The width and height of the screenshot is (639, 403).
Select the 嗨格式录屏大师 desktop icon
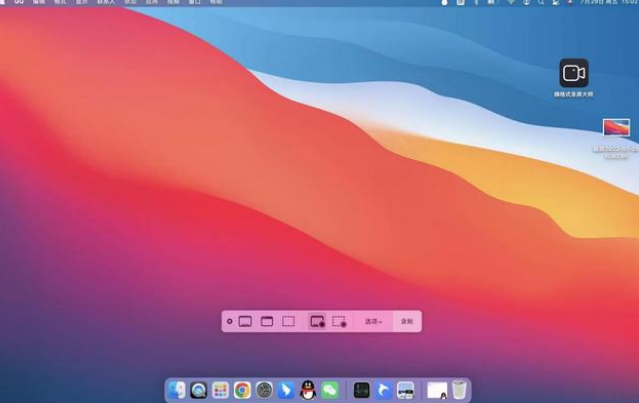tap(573, 73)
